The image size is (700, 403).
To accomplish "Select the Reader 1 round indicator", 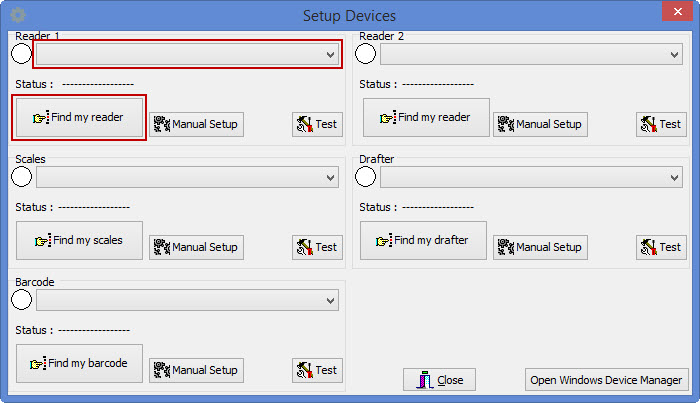I will tap(22, 53).
